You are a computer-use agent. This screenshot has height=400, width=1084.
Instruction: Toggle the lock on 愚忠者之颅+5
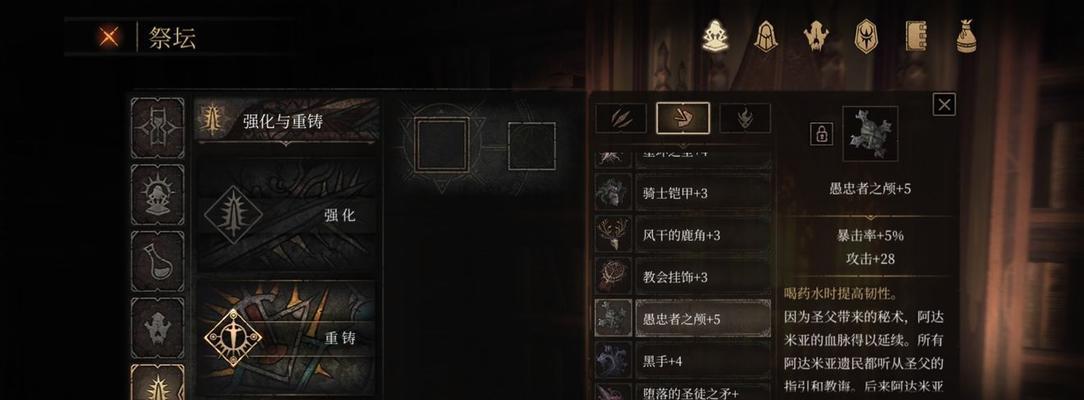[821, 134]
